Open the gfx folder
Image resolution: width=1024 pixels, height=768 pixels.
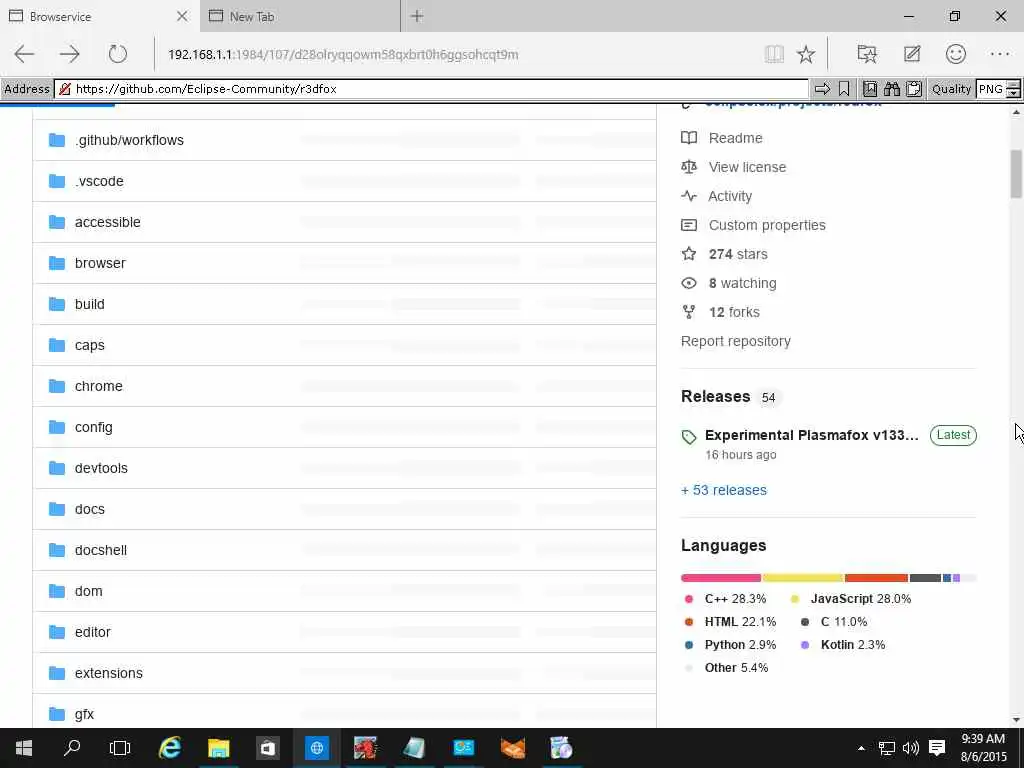[84, 714]
